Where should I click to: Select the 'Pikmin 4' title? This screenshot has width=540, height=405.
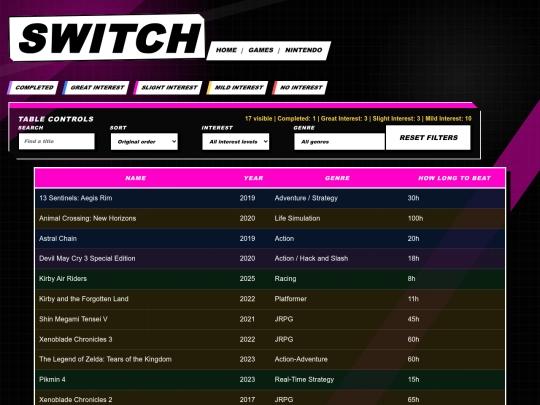[x=52, y=380]
